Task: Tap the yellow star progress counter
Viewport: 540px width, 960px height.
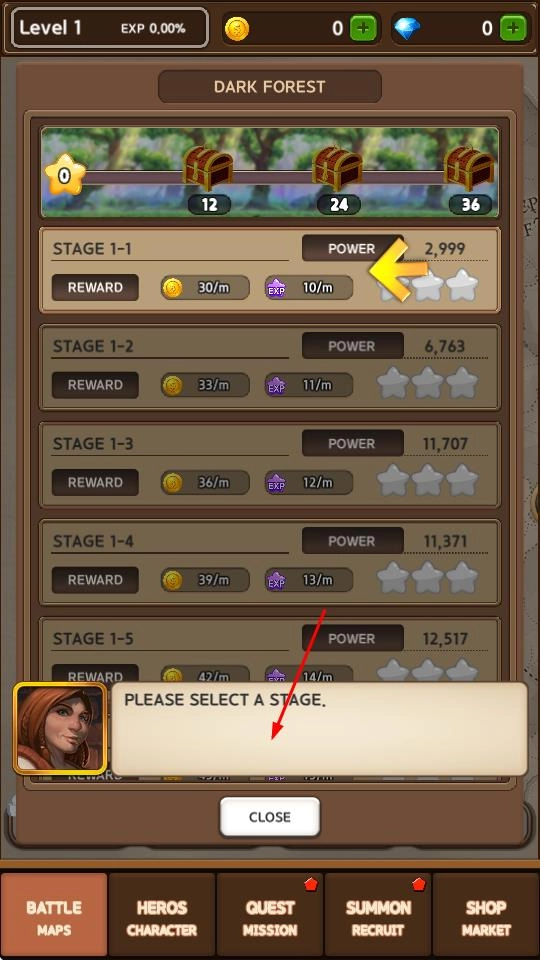Action: [64, 175]
